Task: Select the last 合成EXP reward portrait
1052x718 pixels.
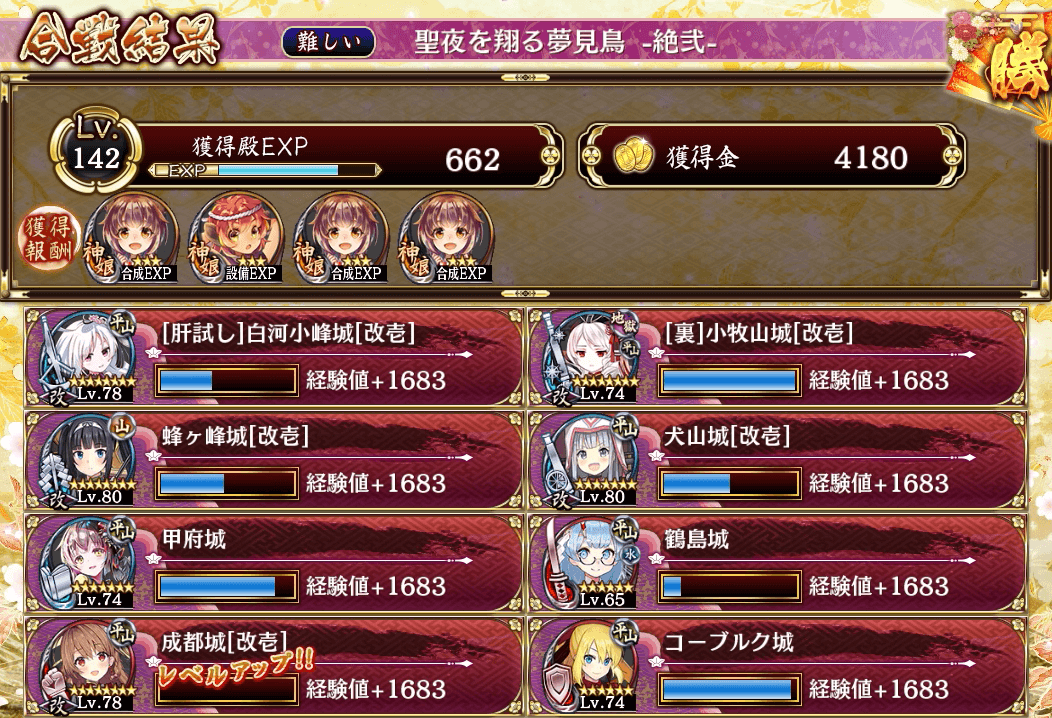Action: (446, 237)
